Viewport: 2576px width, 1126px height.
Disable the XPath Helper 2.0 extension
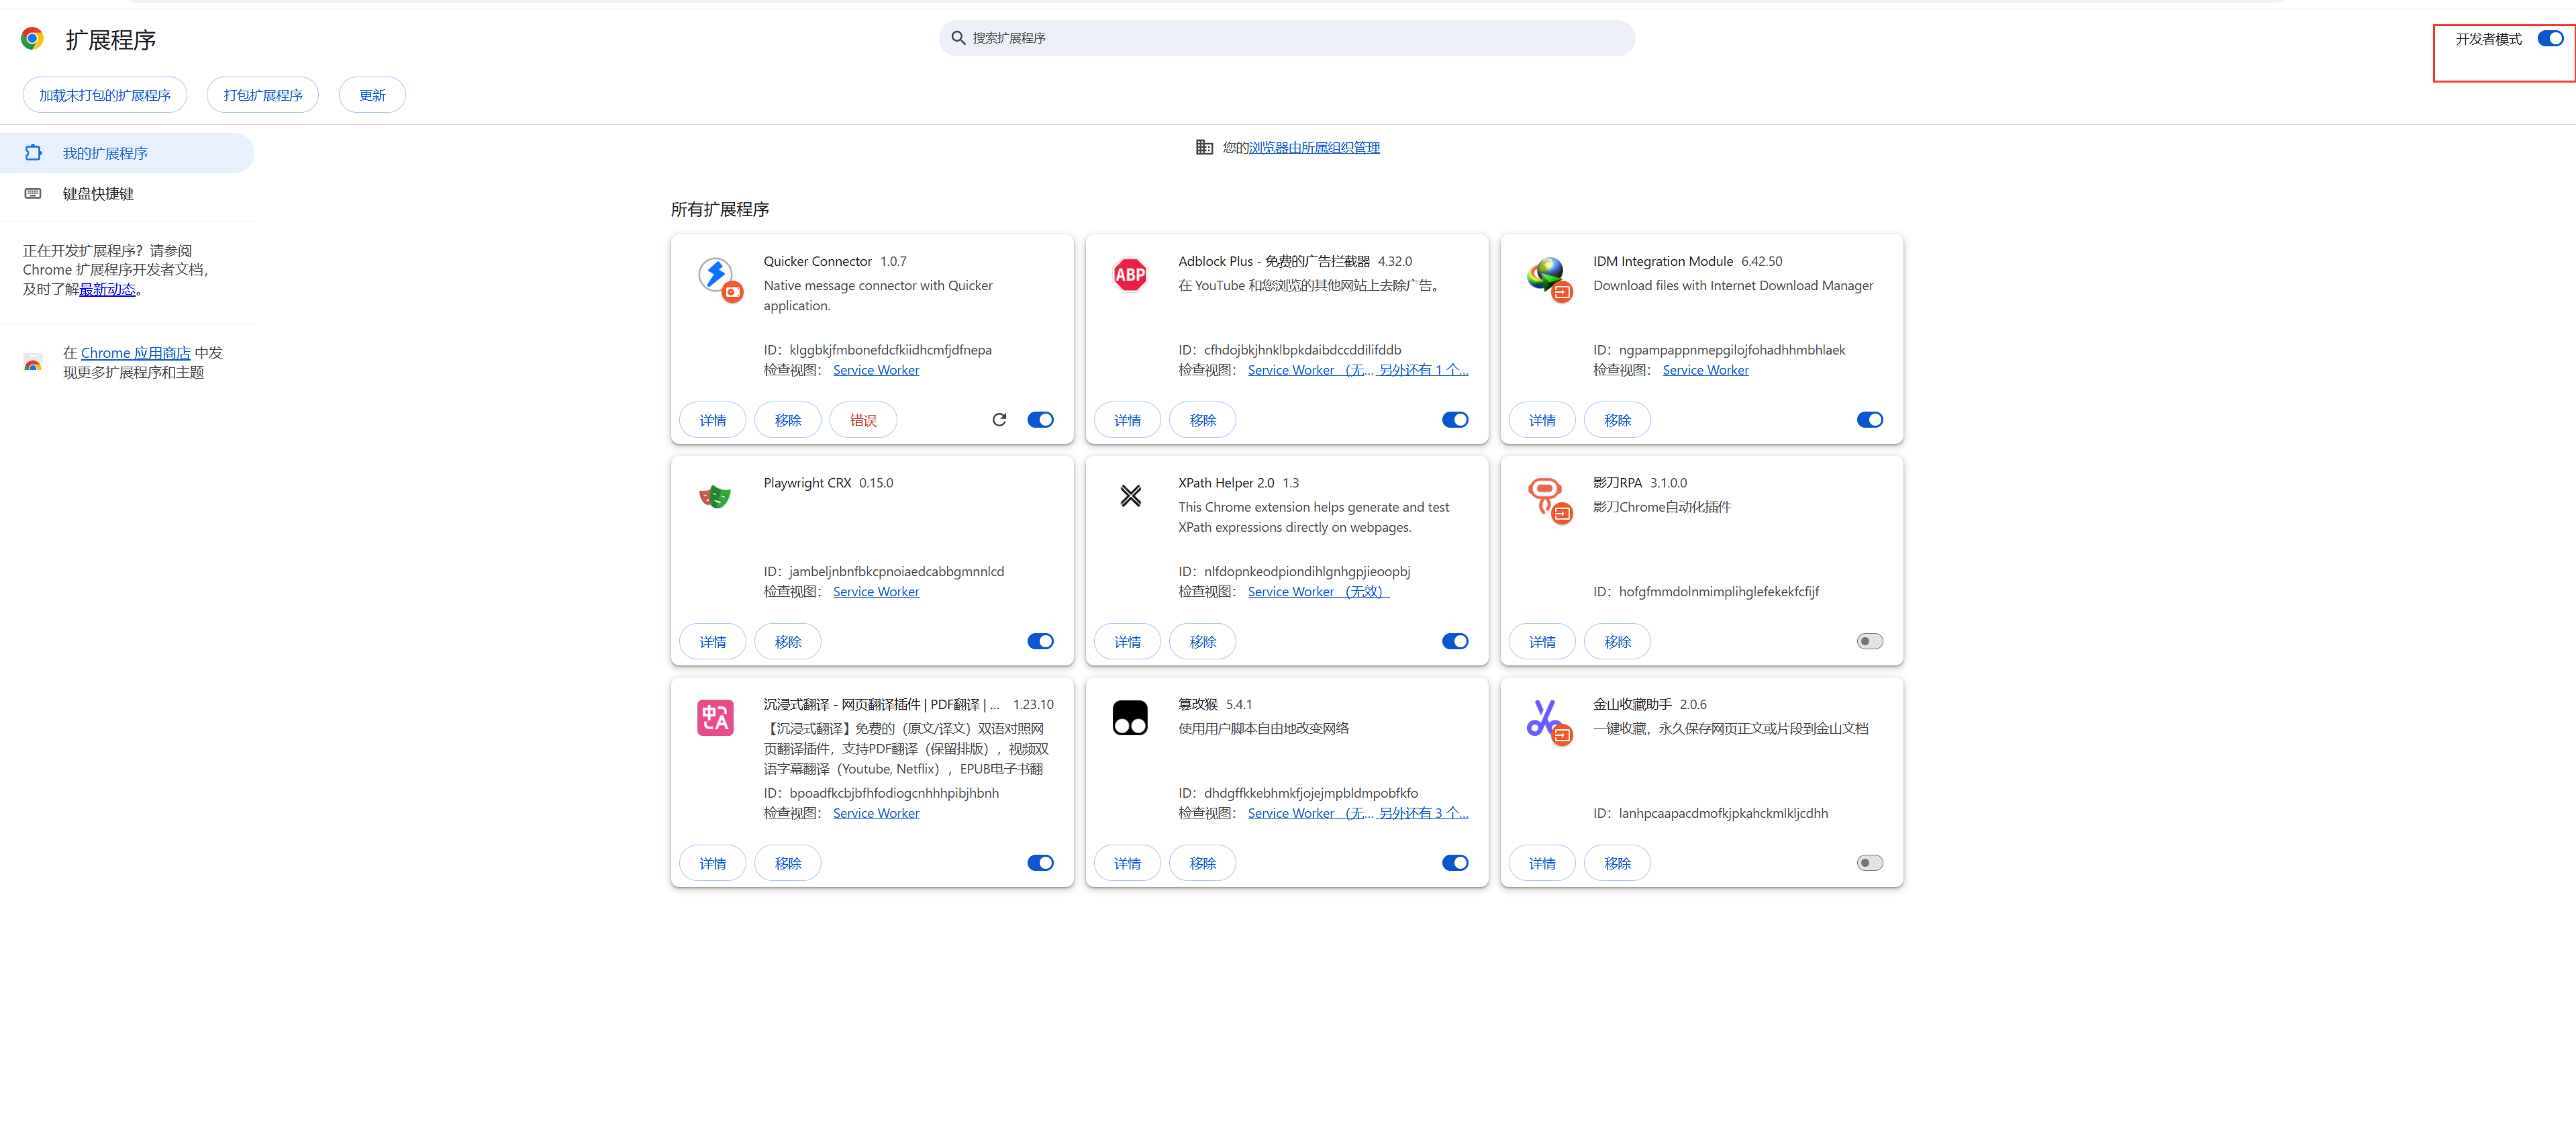tap(1455, 641)
